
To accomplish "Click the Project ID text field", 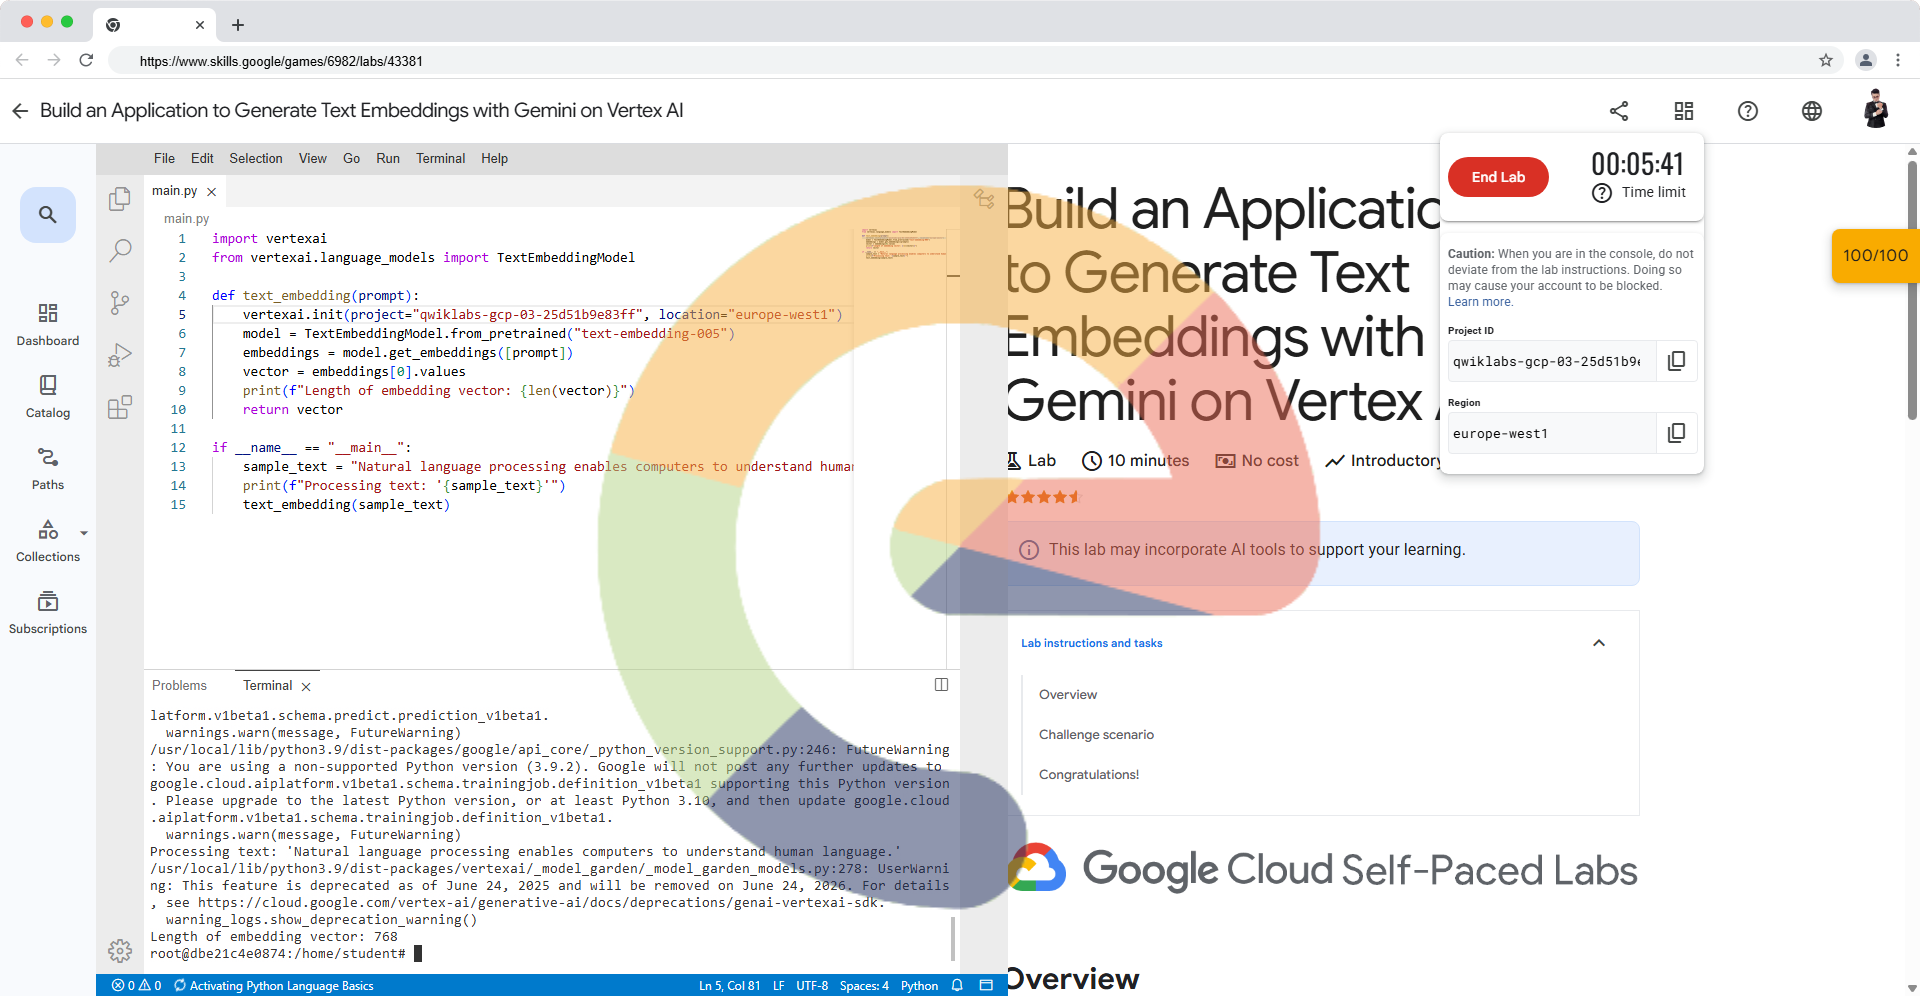I will pos(1551,361).
